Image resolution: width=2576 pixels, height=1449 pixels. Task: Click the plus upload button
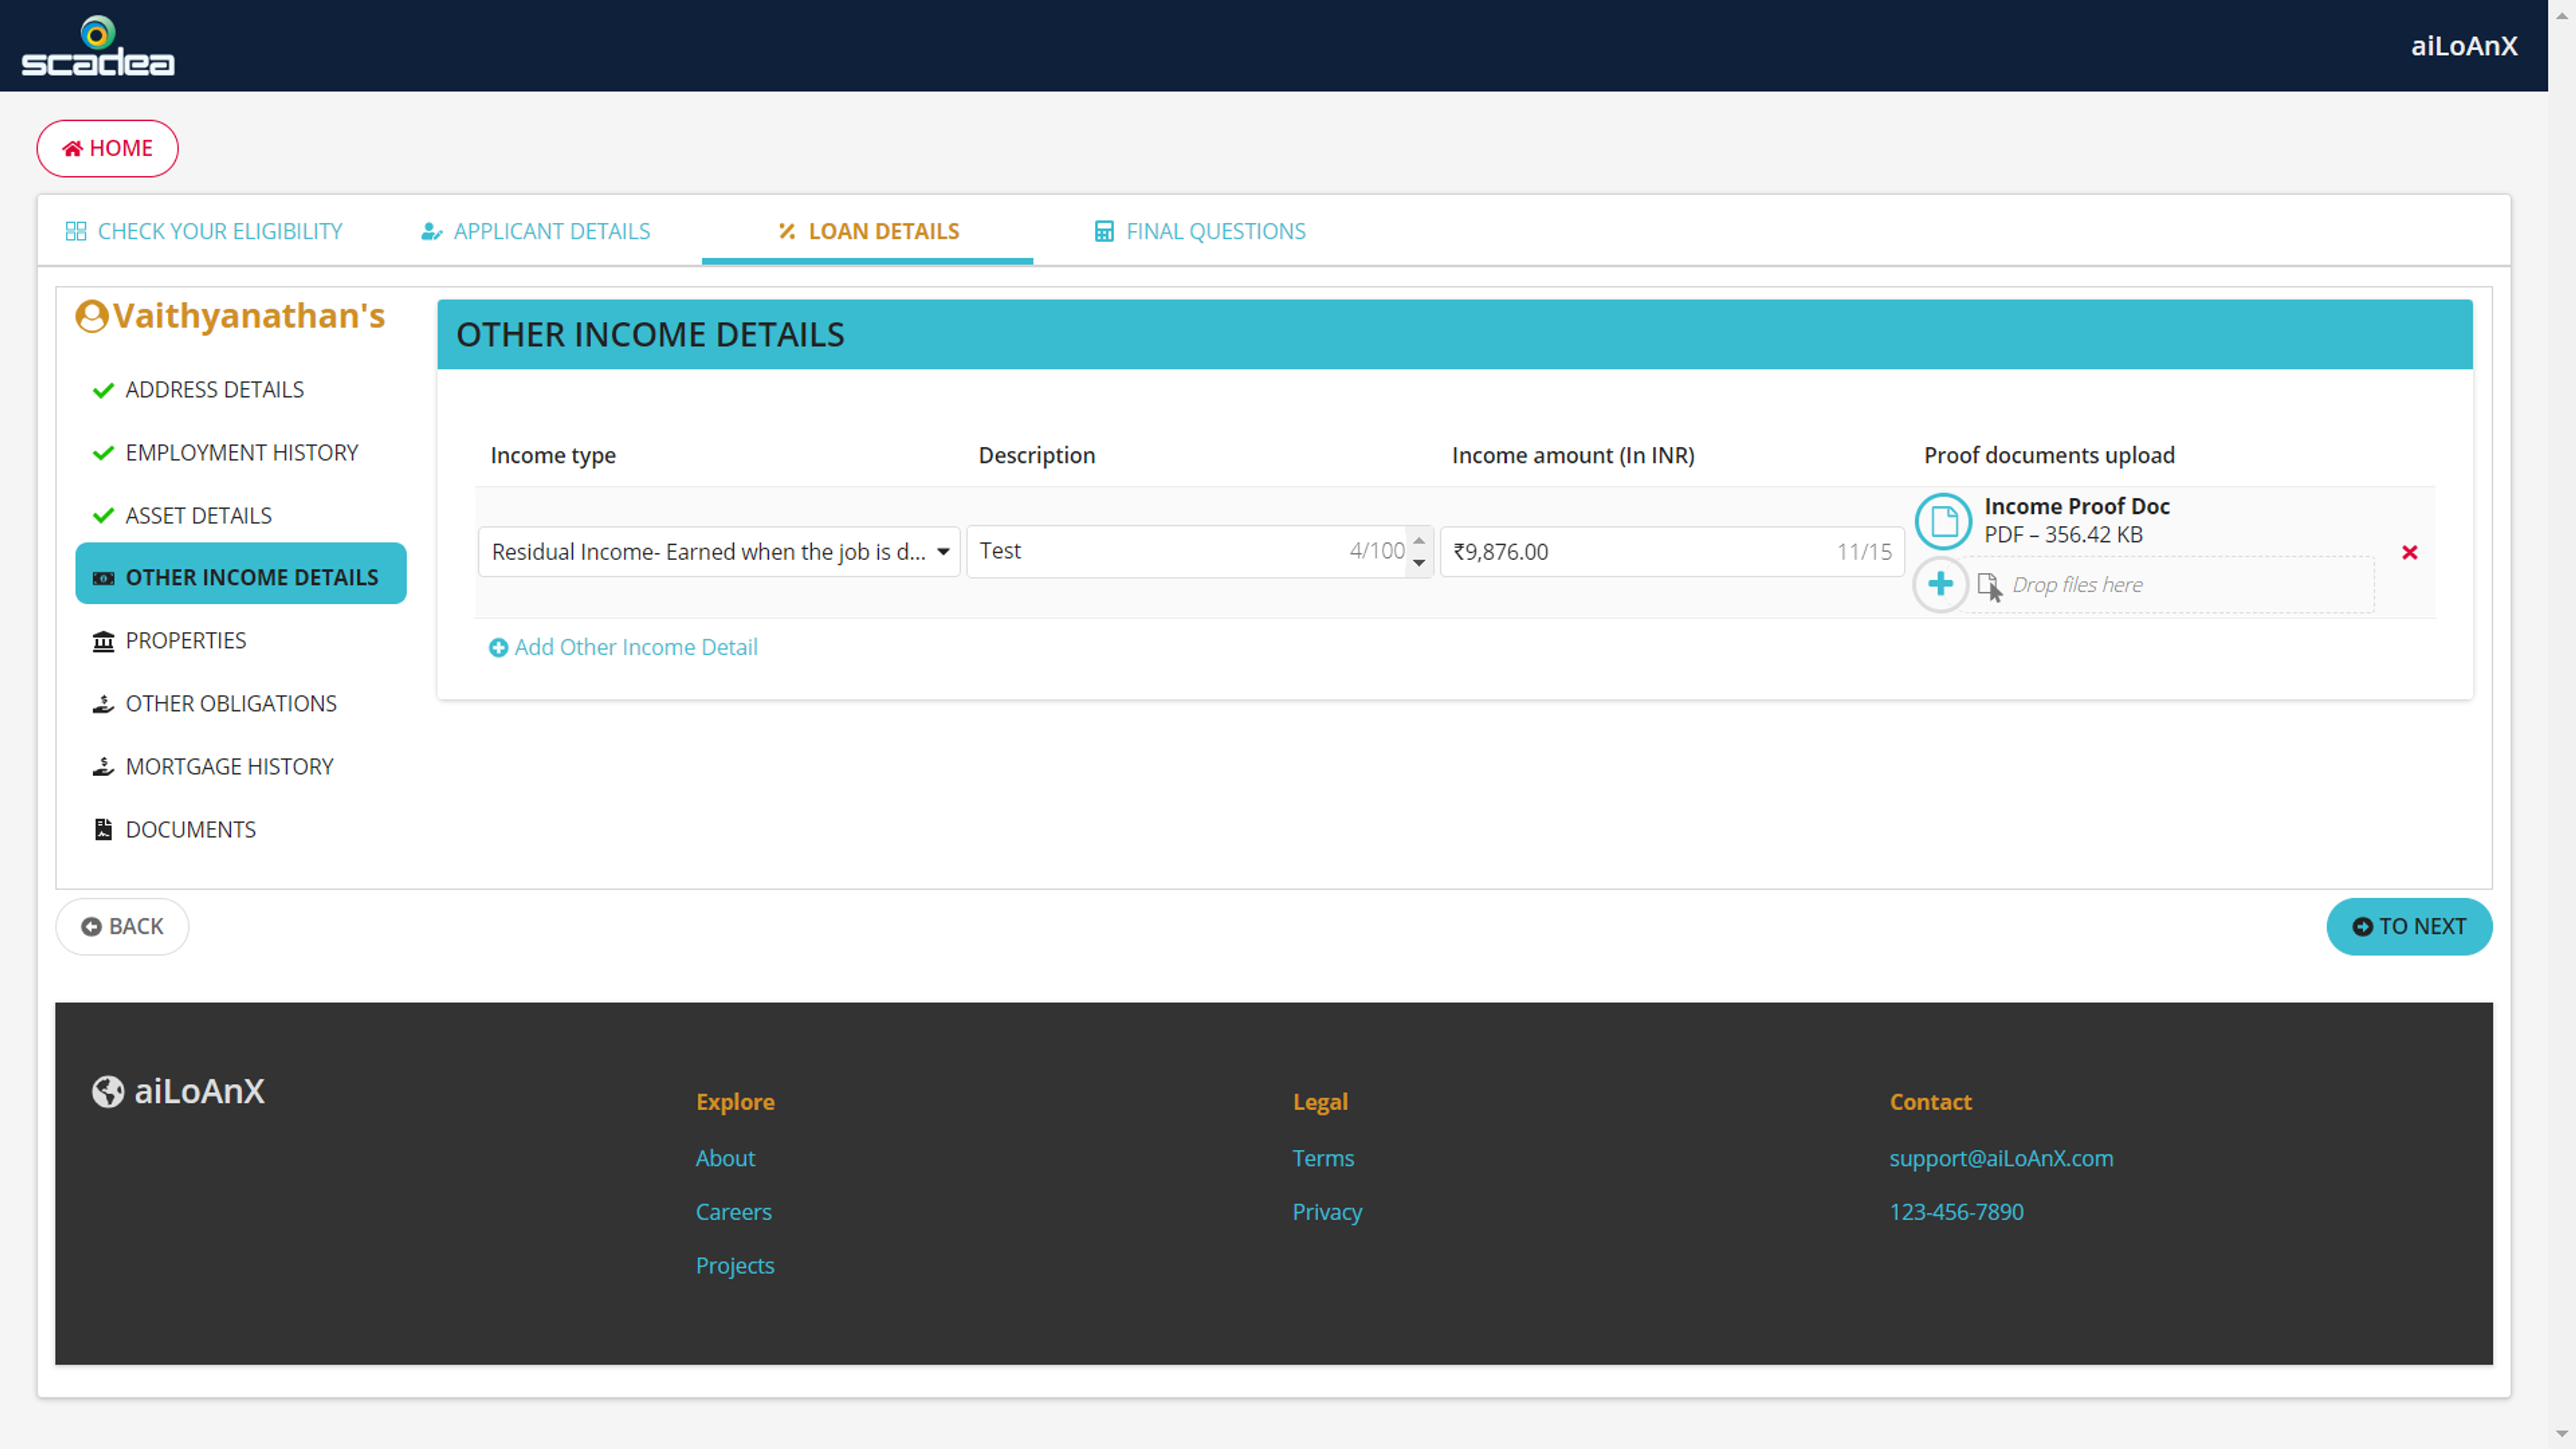click(1941, 584)
